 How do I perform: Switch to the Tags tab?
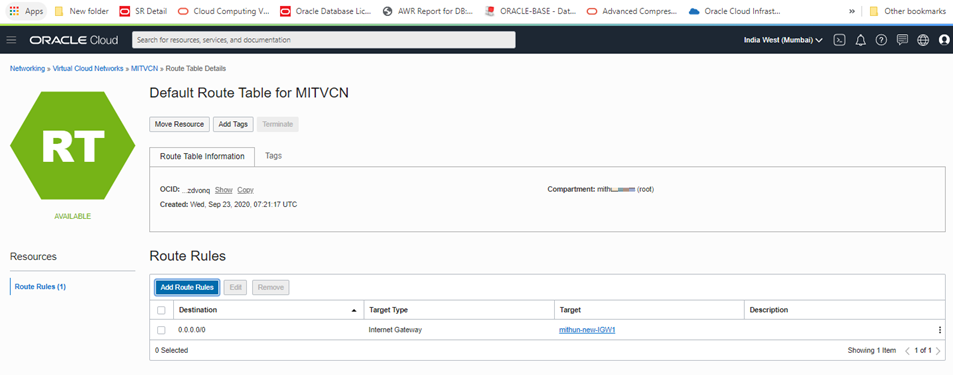[x=274, y=156]
